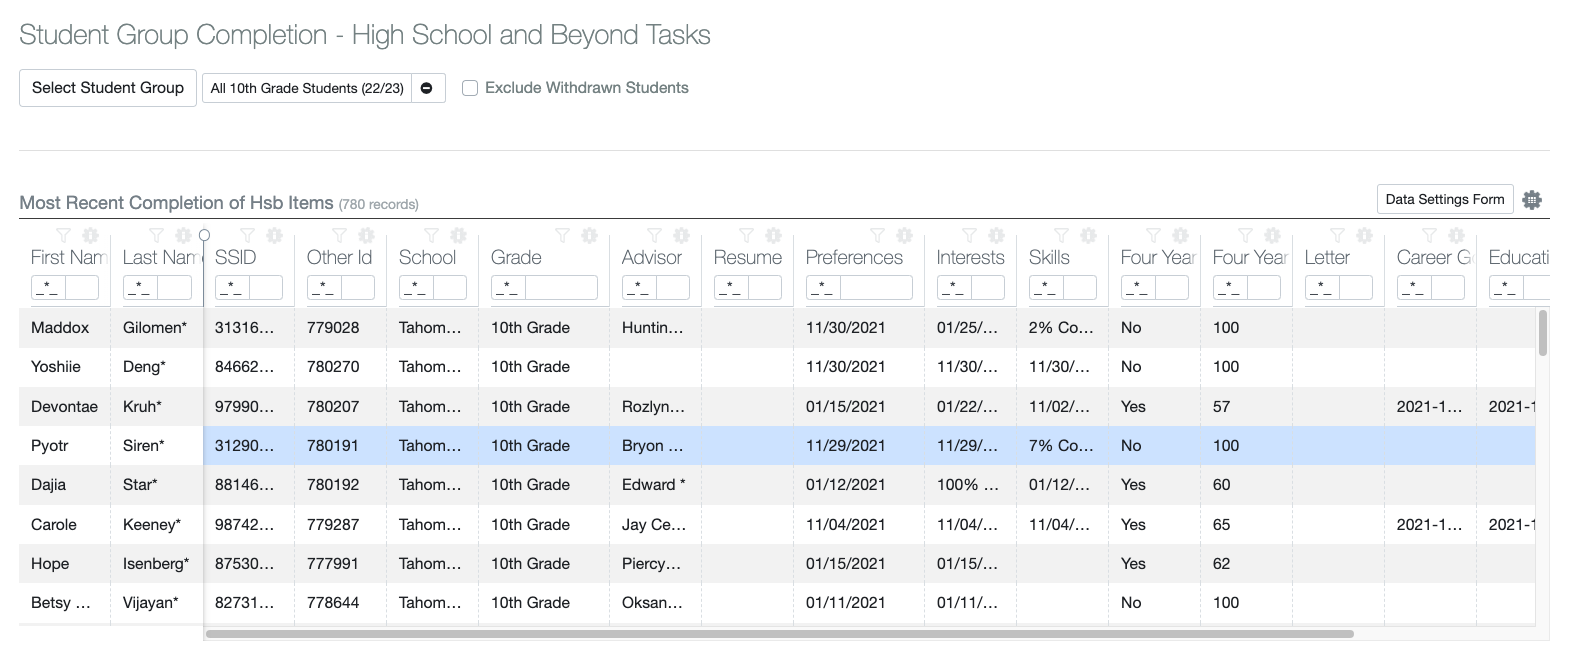Click the Grade filter text field
Viewport: 1569px width, 649px height.
click(561, 288)
